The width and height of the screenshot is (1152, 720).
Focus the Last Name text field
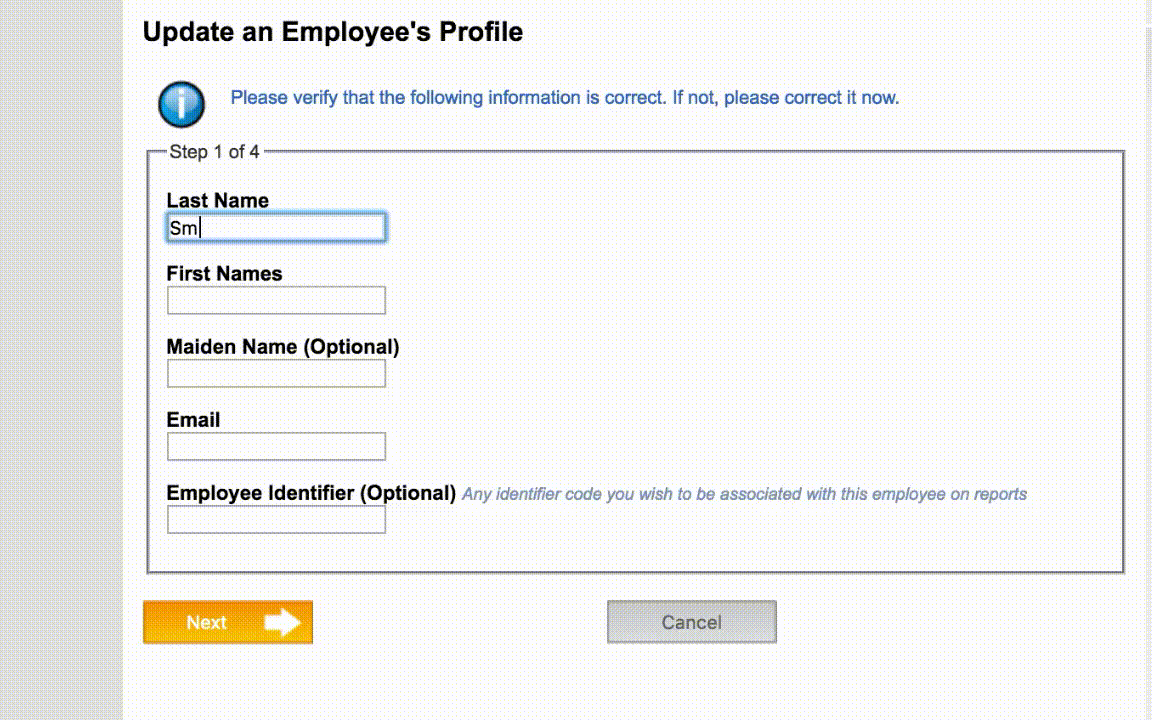276,227
